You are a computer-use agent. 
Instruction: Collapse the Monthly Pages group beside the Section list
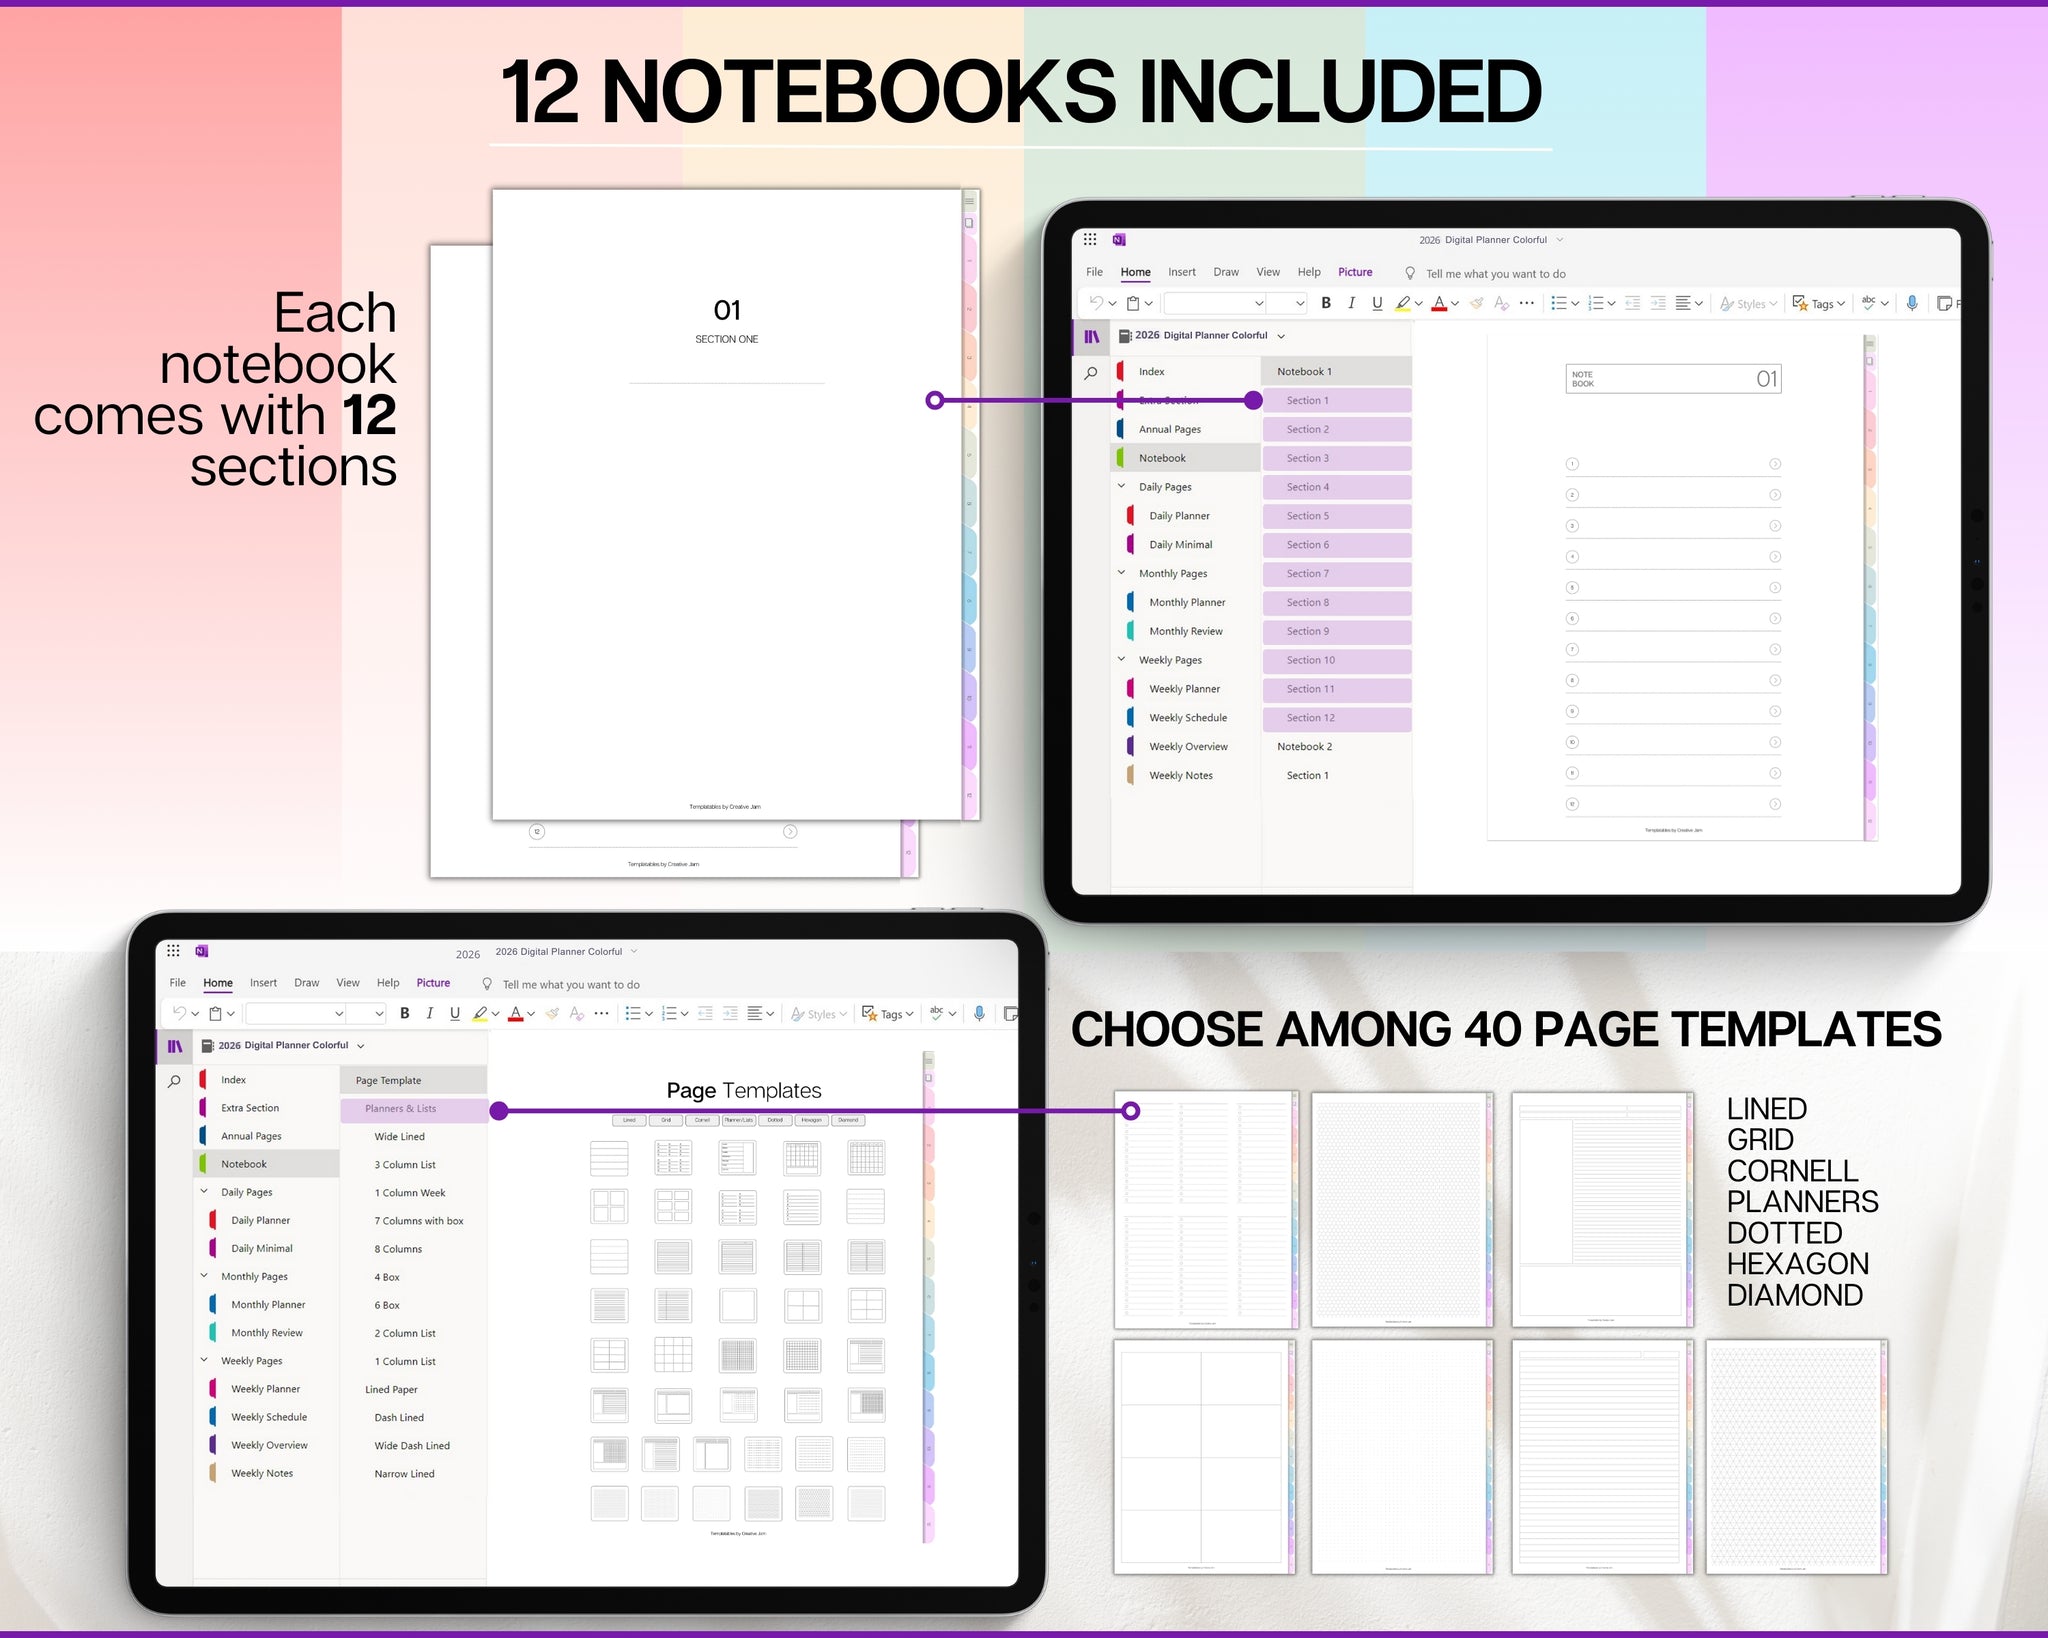1121,573
